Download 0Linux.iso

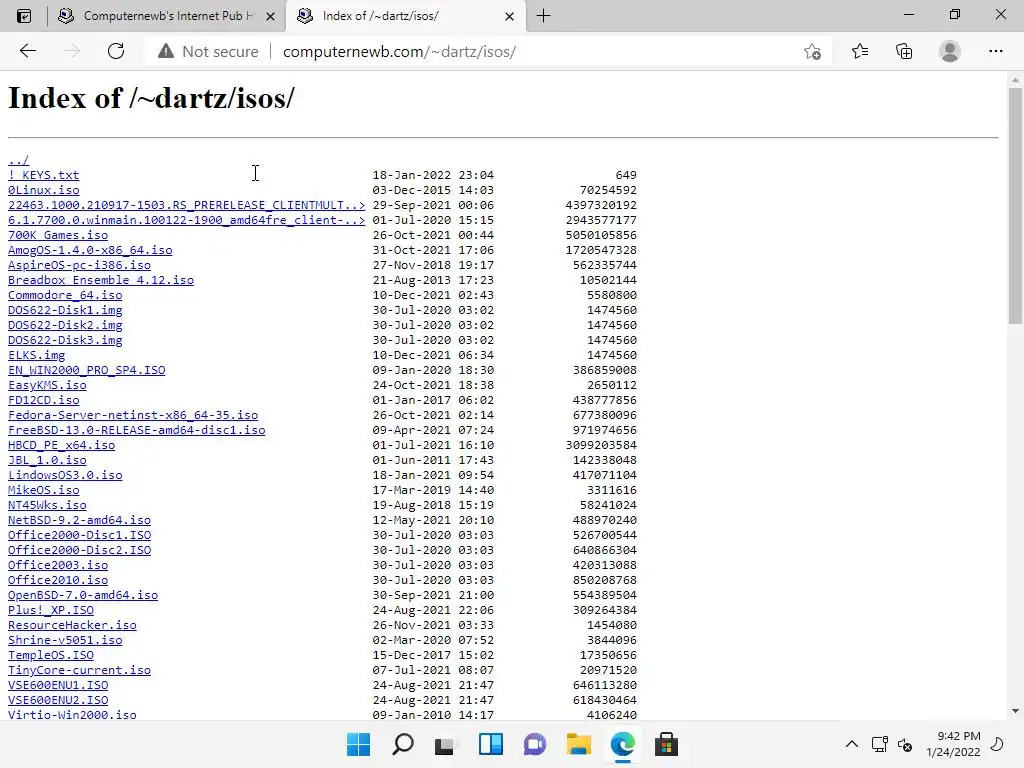point(44,190)
